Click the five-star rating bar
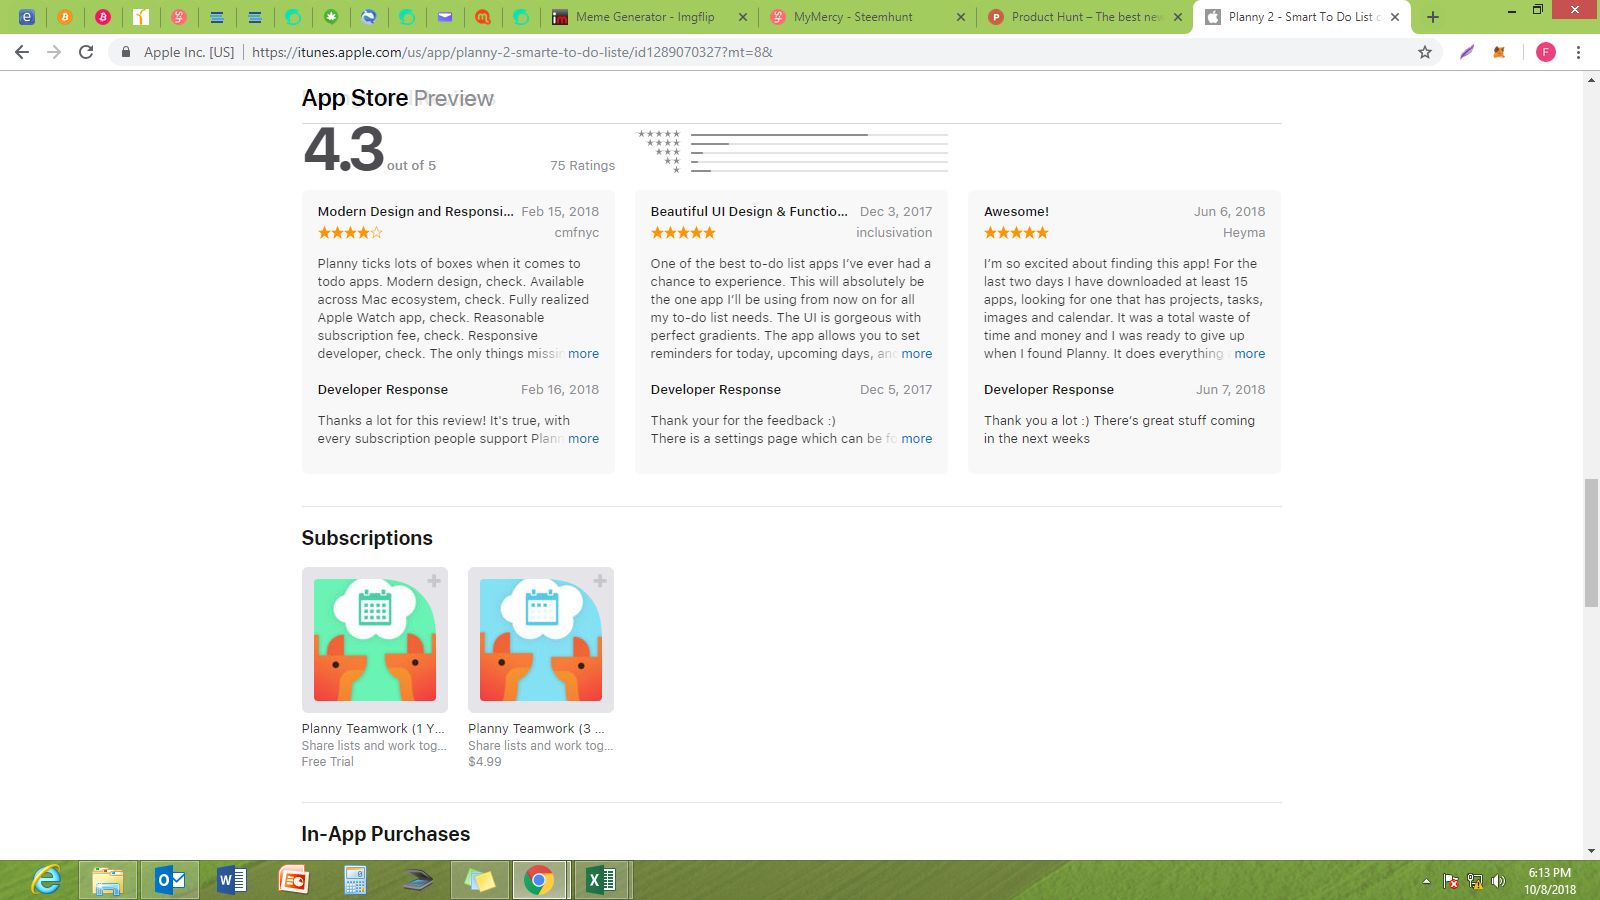This screenshot has width=1600, height=900. [819, 134]
